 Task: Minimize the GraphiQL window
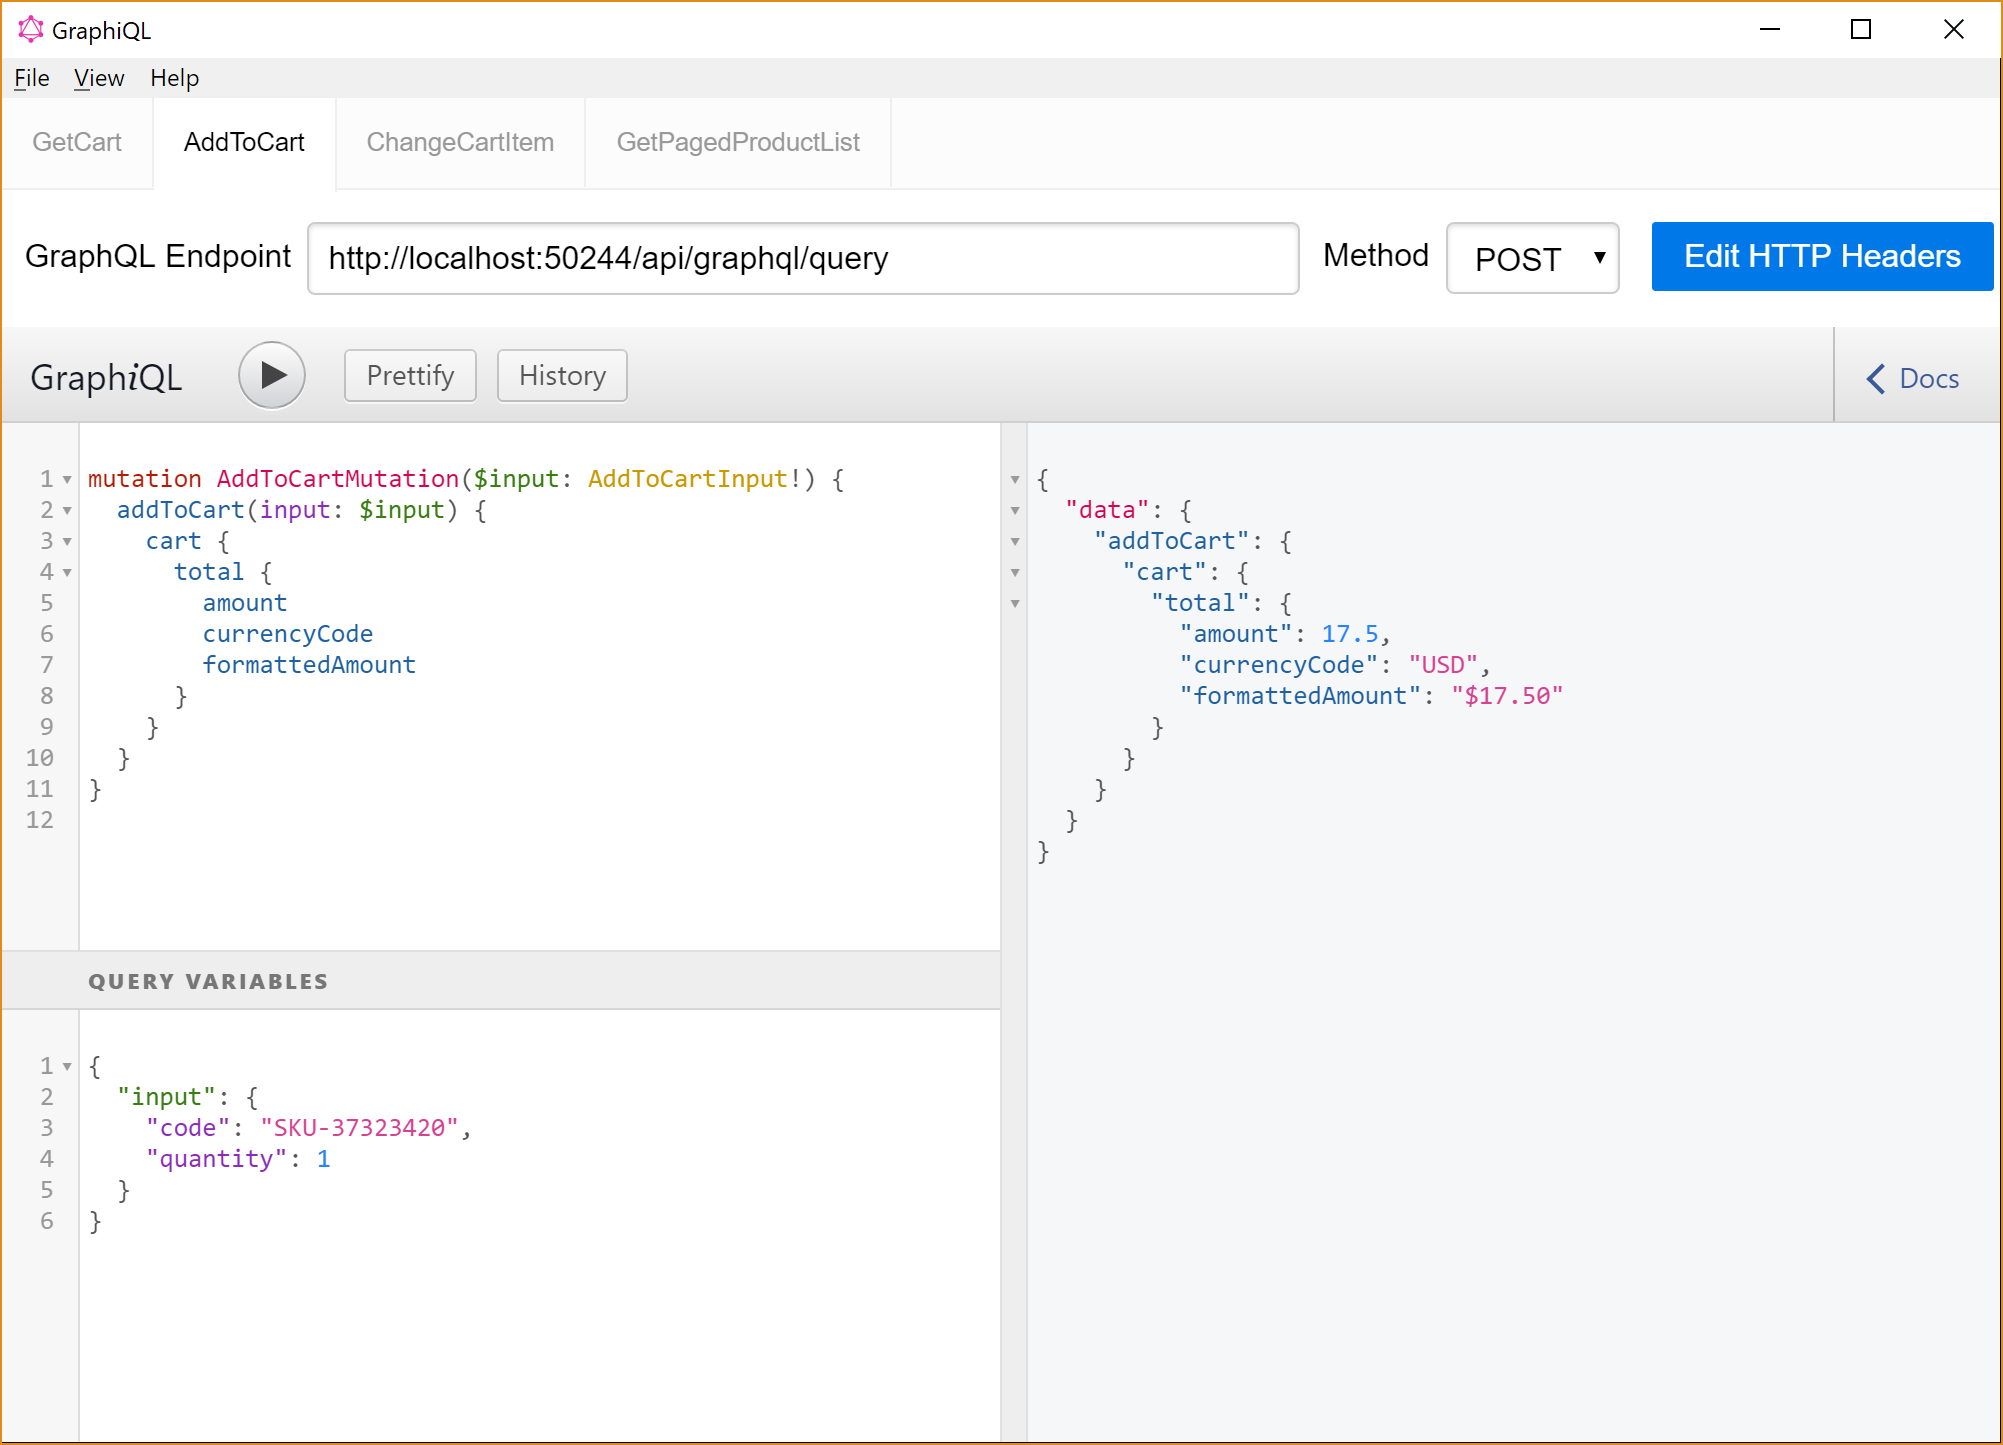point(1770,30)
